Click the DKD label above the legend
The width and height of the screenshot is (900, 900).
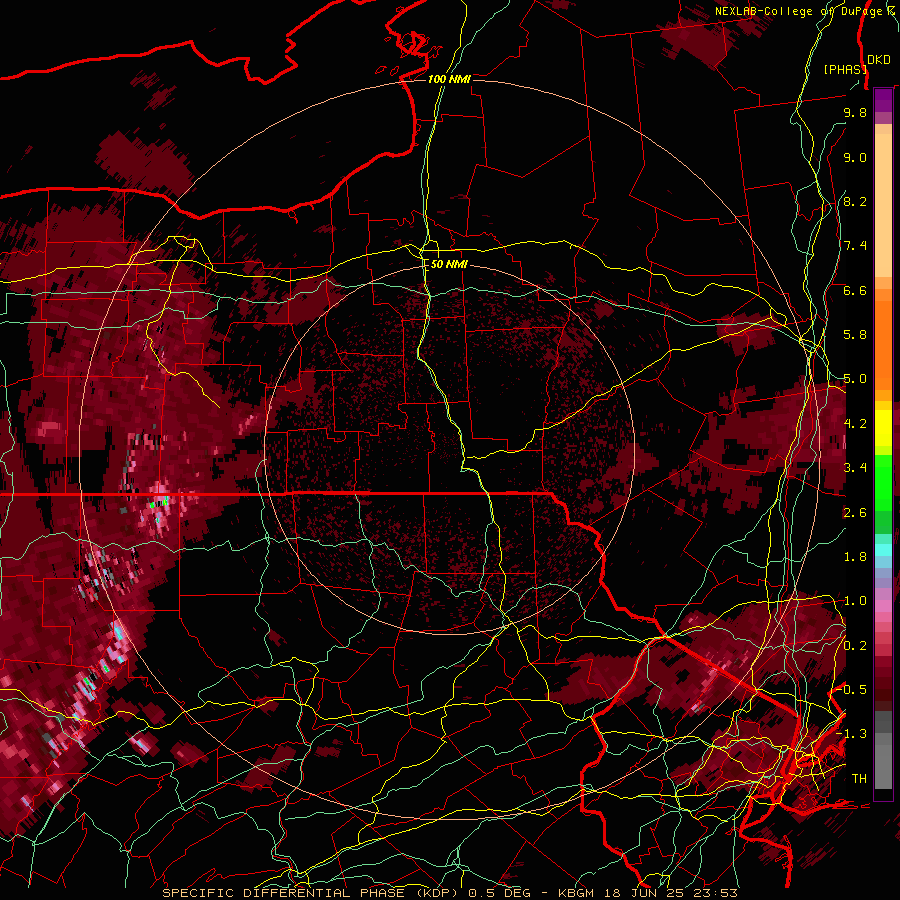click(x=879, y=60)
